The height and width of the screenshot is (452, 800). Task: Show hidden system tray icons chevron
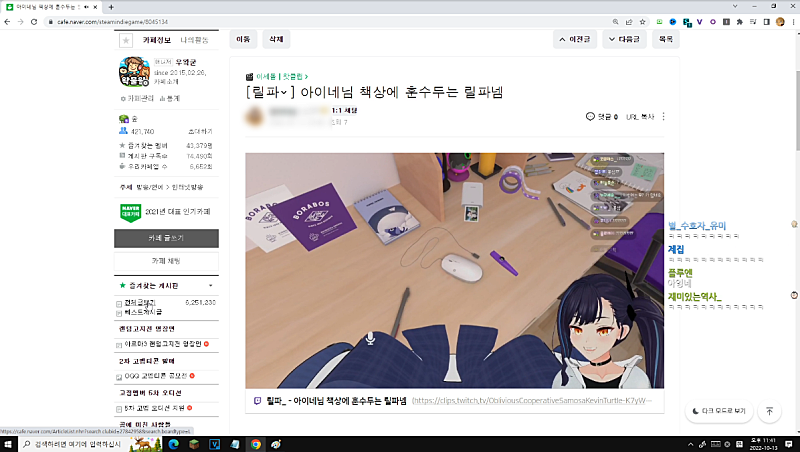pyautogui.click(x=690, y=444)
